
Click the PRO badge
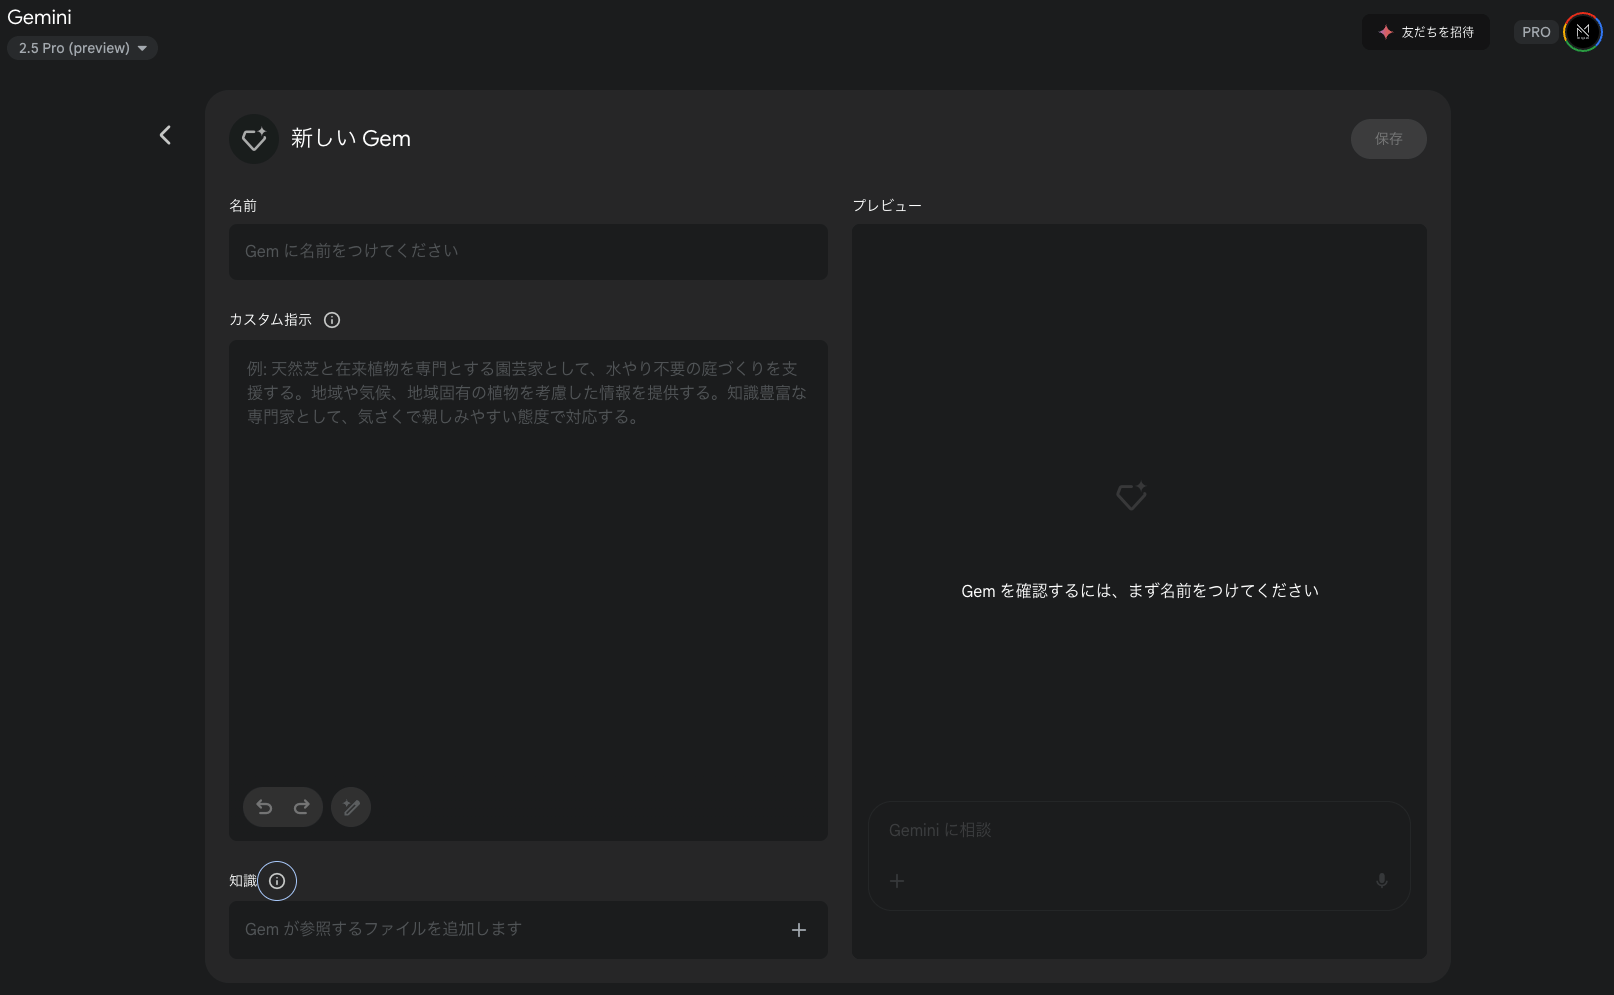(1536, 32)
